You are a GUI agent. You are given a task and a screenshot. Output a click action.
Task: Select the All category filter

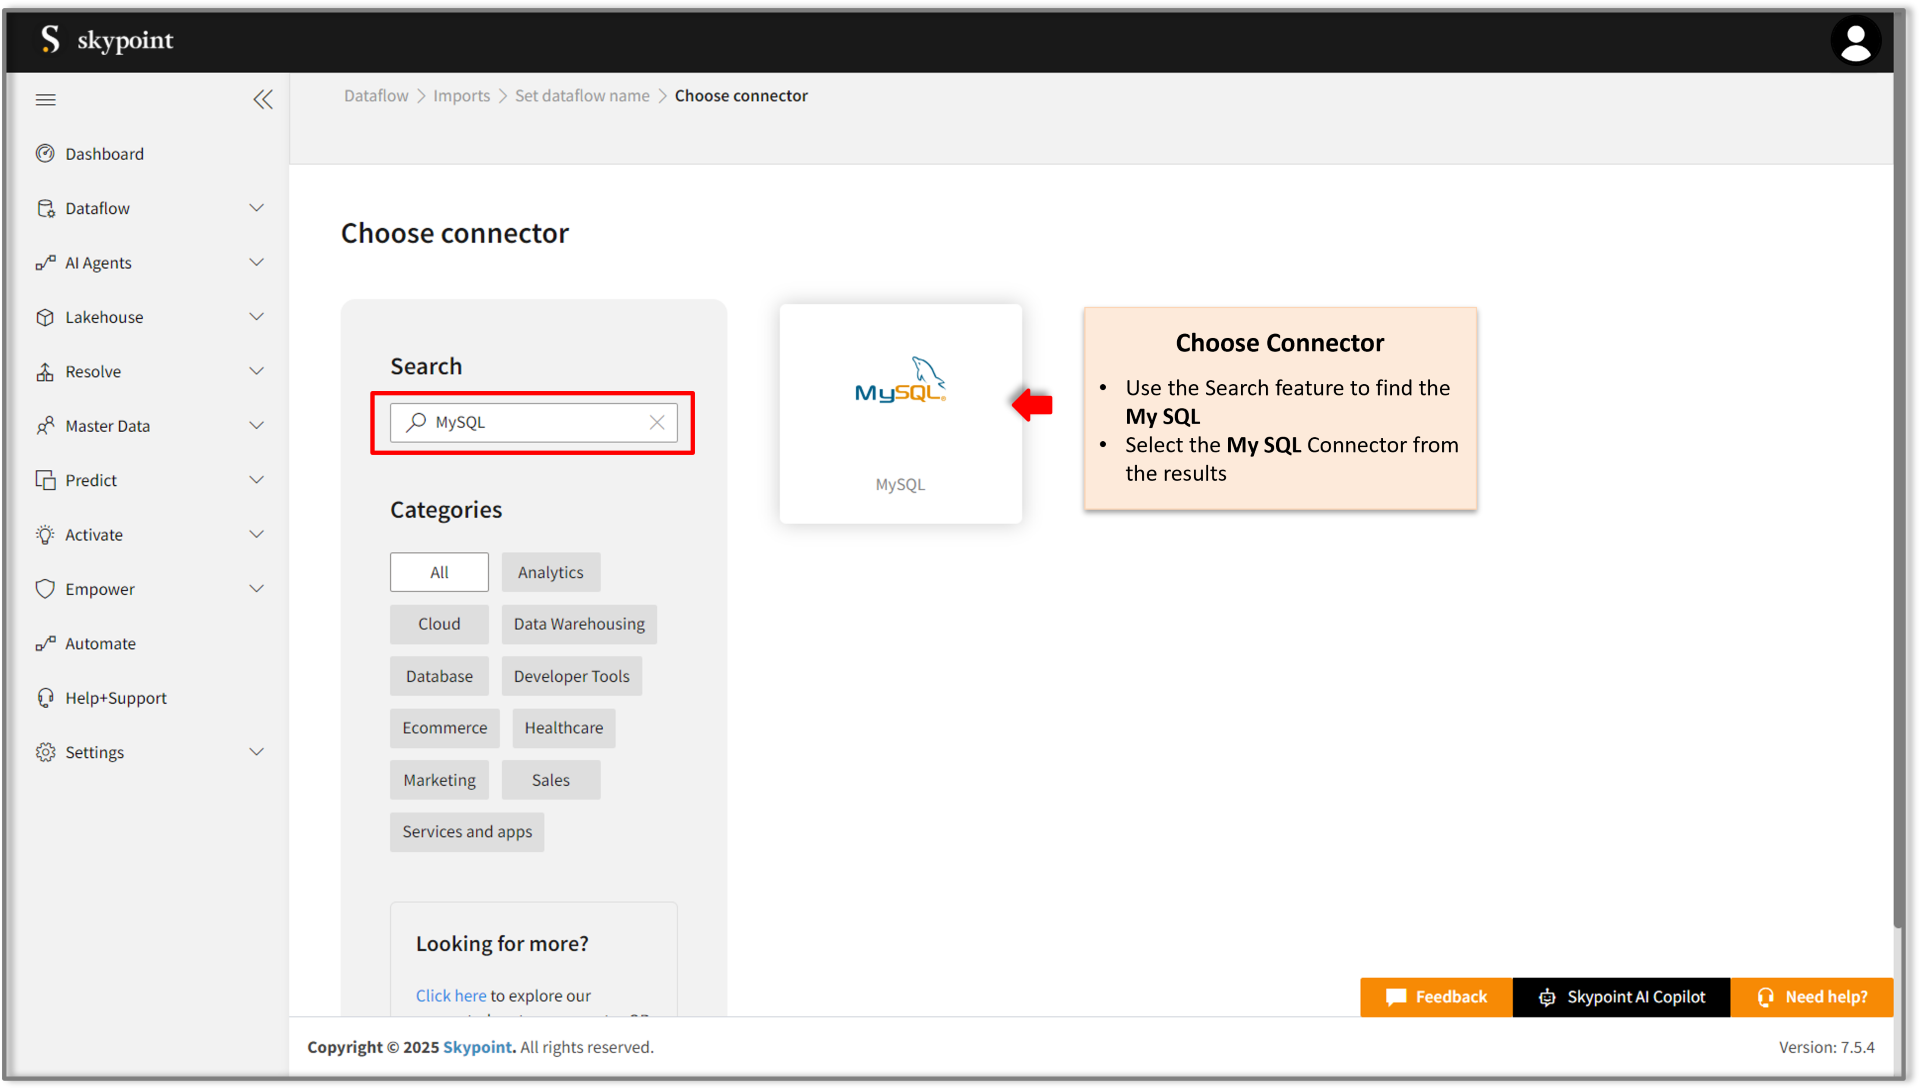coord(439,573)
